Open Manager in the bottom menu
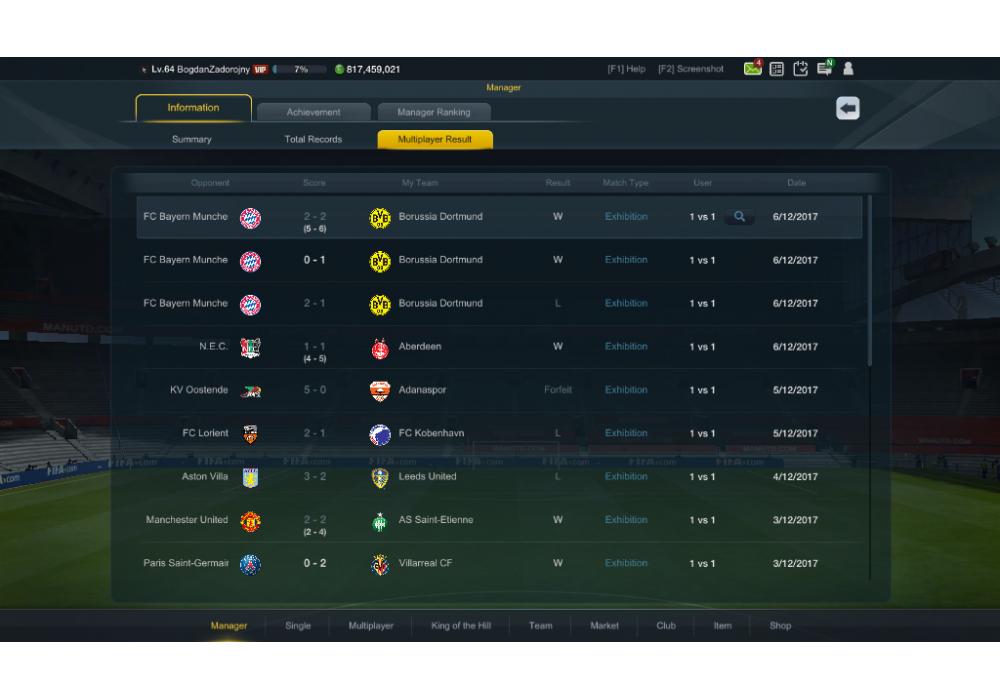1000x700 pixels. click(x=229, y=625)
